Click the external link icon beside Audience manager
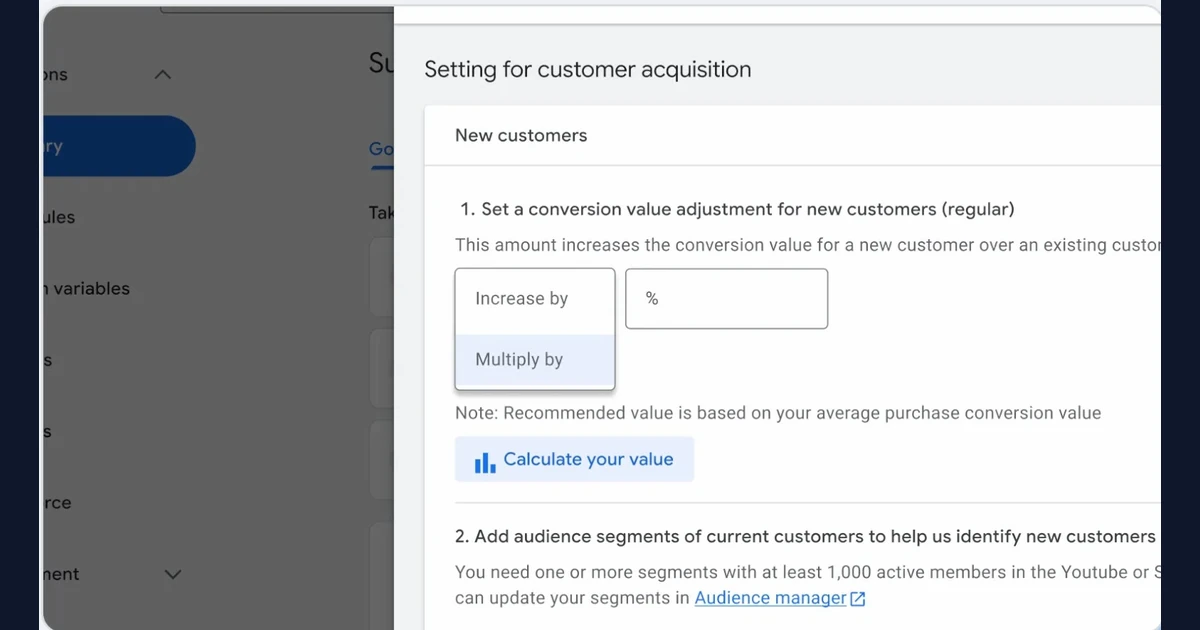Screen dimensions: 1200x630 coord(857,599)
